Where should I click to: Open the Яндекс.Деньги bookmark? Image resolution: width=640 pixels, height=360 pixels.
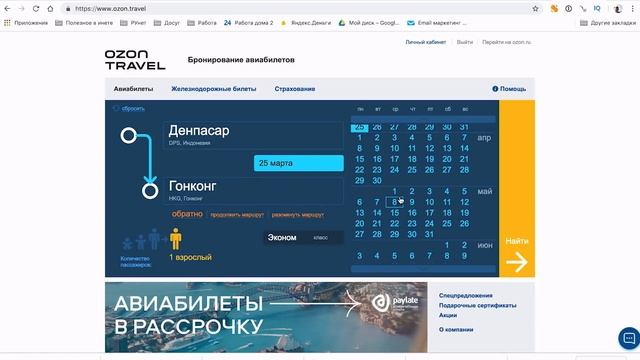tap(306, 23)
